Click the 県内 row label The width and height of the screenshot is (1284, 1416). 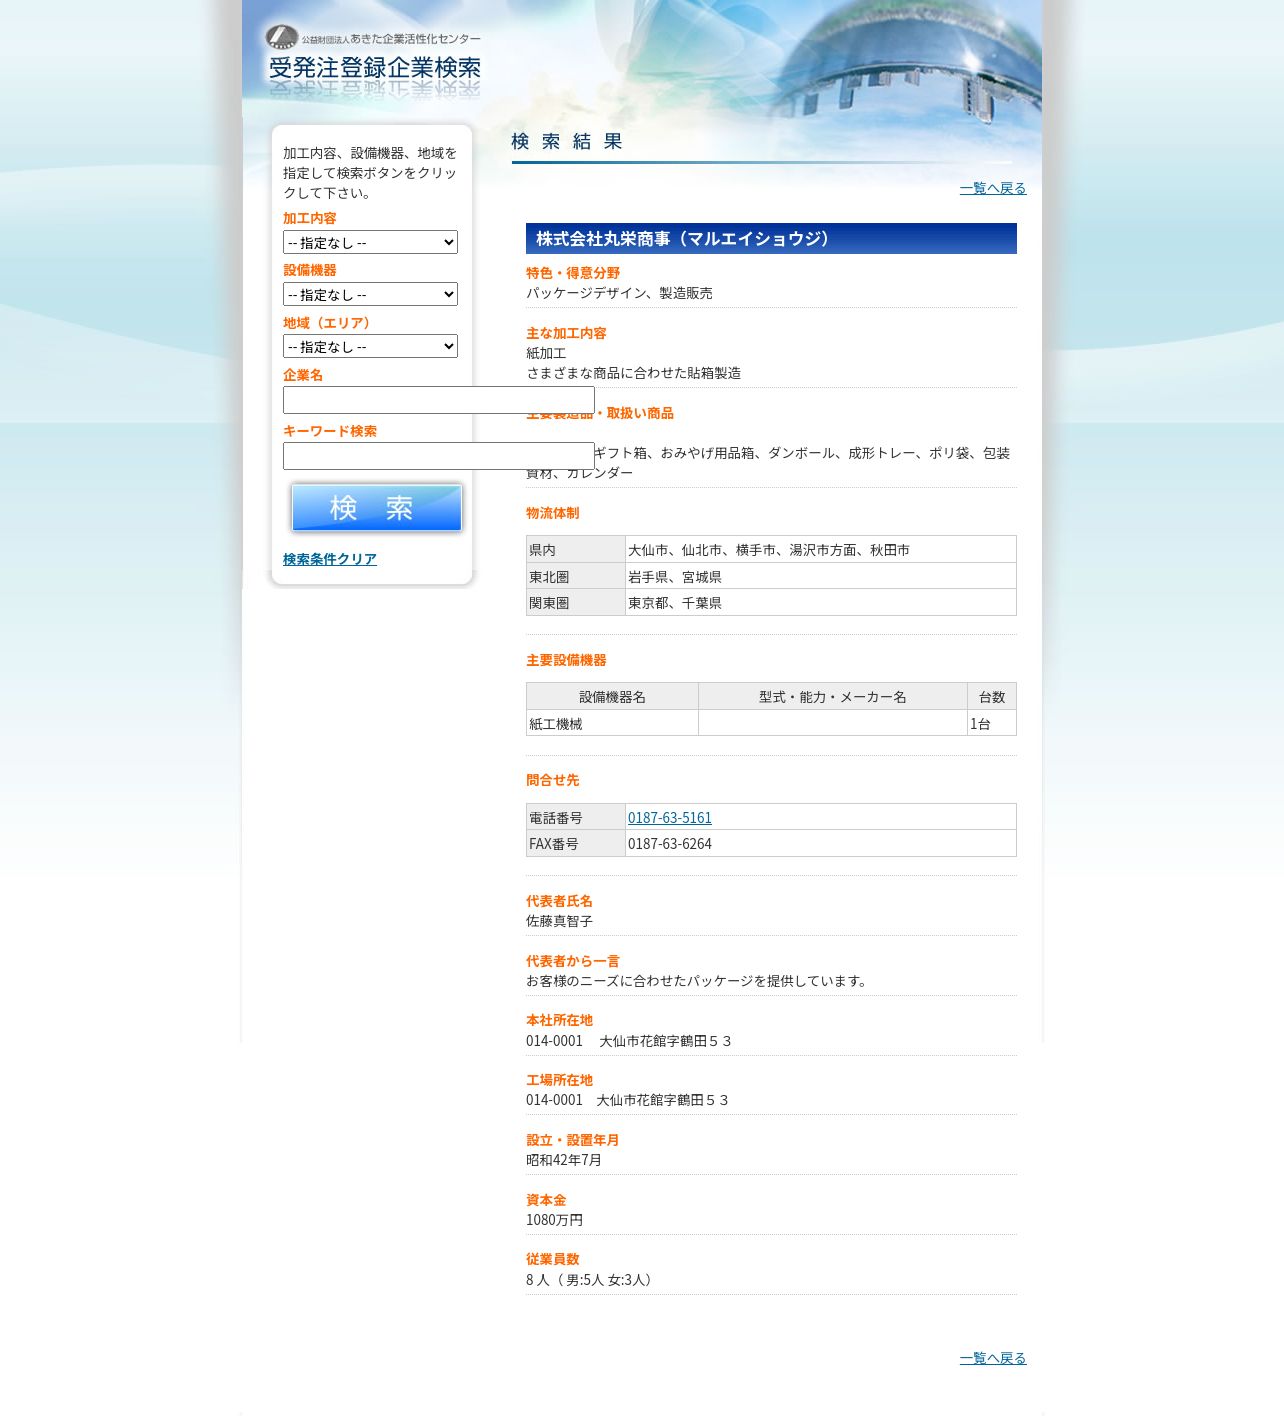(x=576, y=550)
